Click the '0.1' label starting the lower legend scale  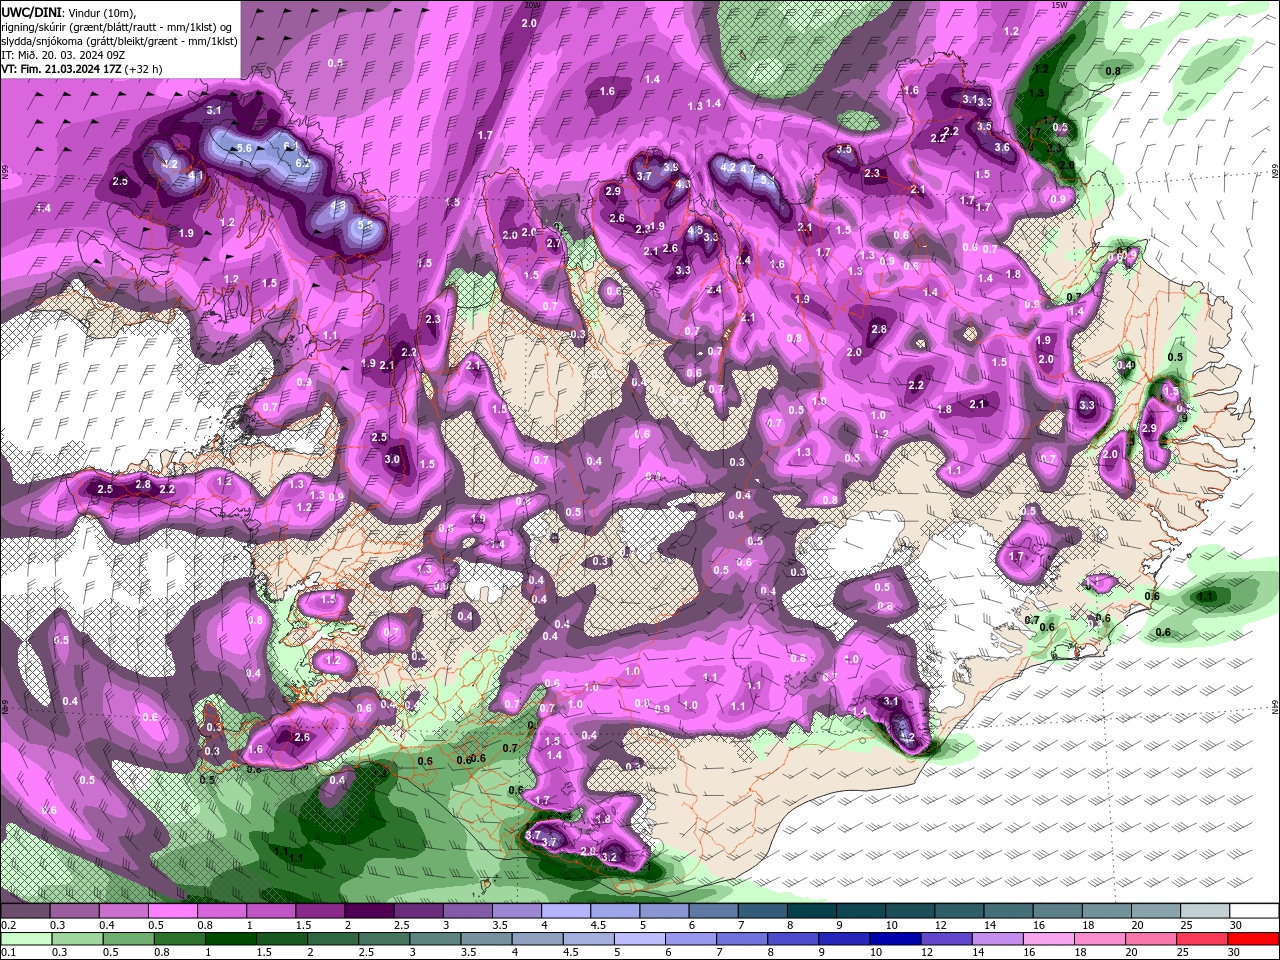(x=9, y=952)
